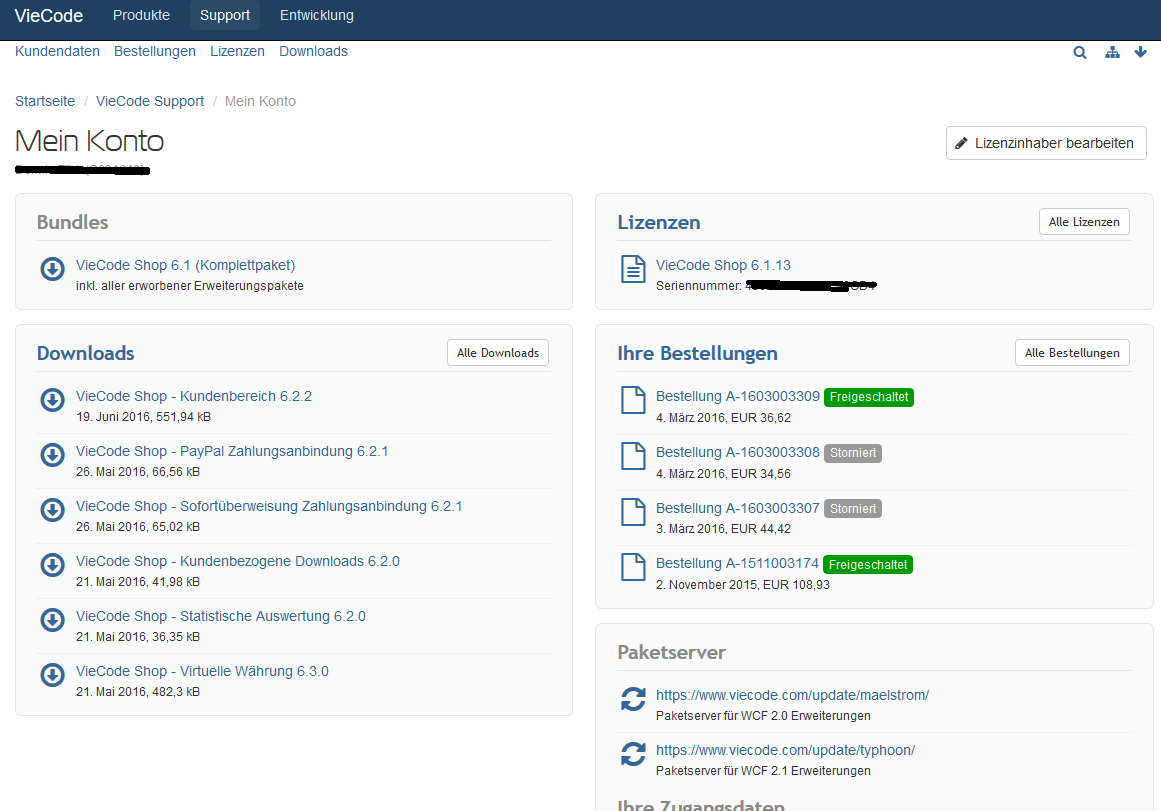Image resolution: width=1161 pixels, height=811 pixels.
Task: Click the search magnifier icon
Action: [1080, 53]
